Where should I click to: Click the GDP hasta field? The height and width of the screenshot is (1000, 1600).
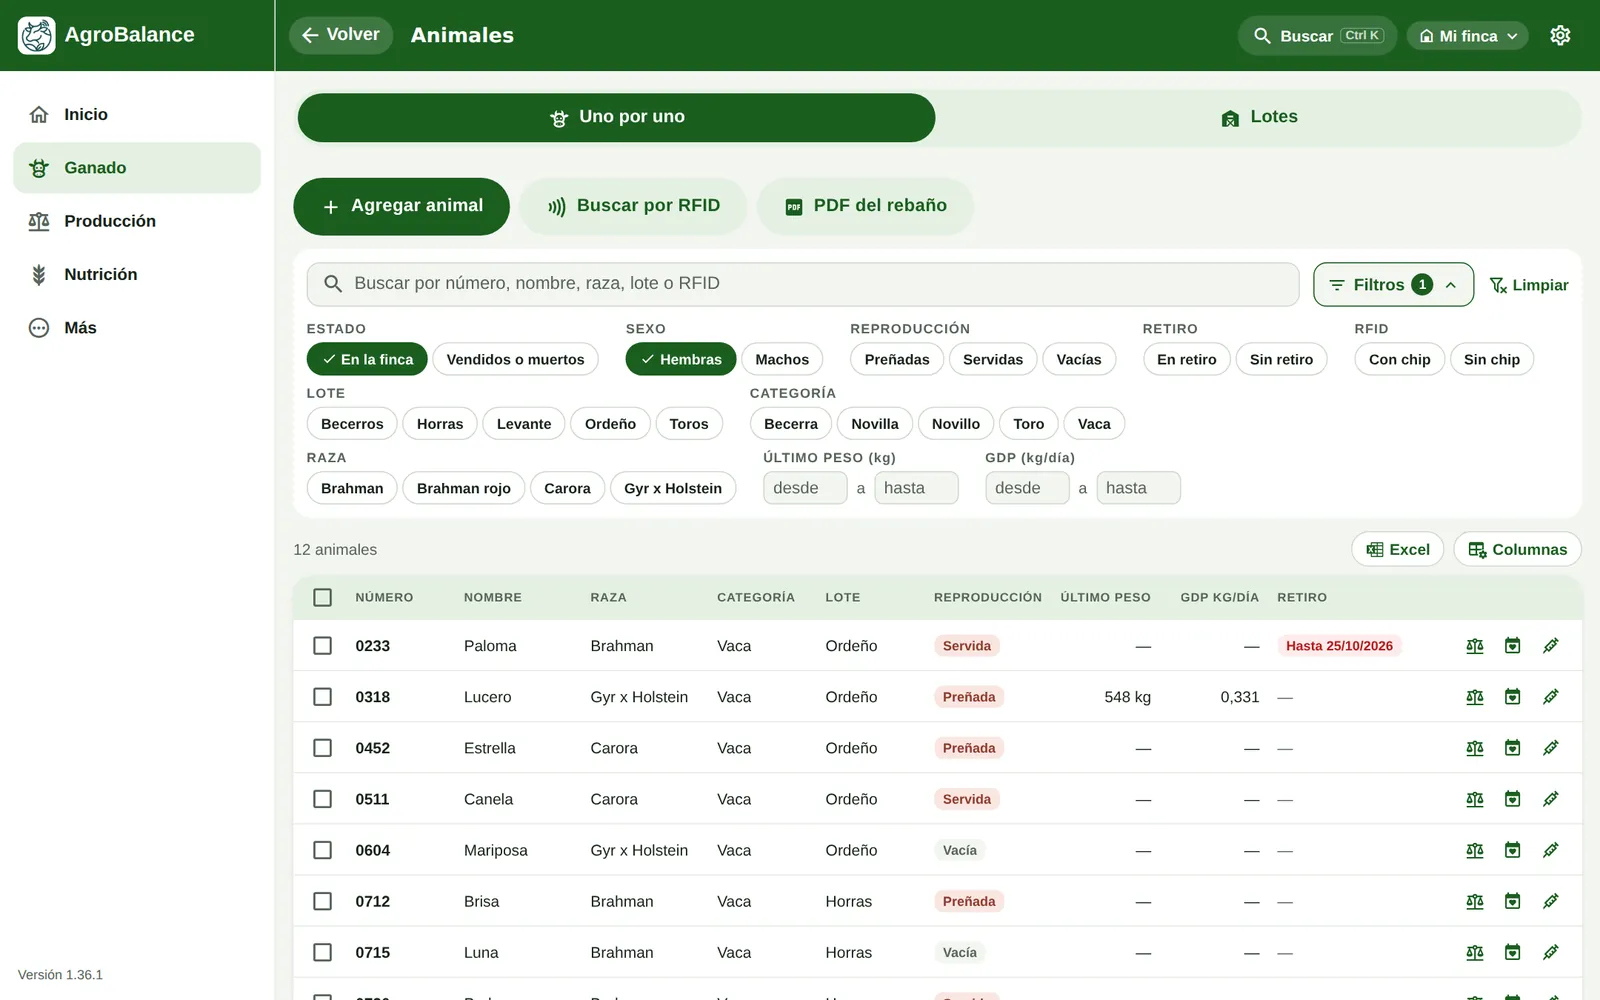point(1138,488)
